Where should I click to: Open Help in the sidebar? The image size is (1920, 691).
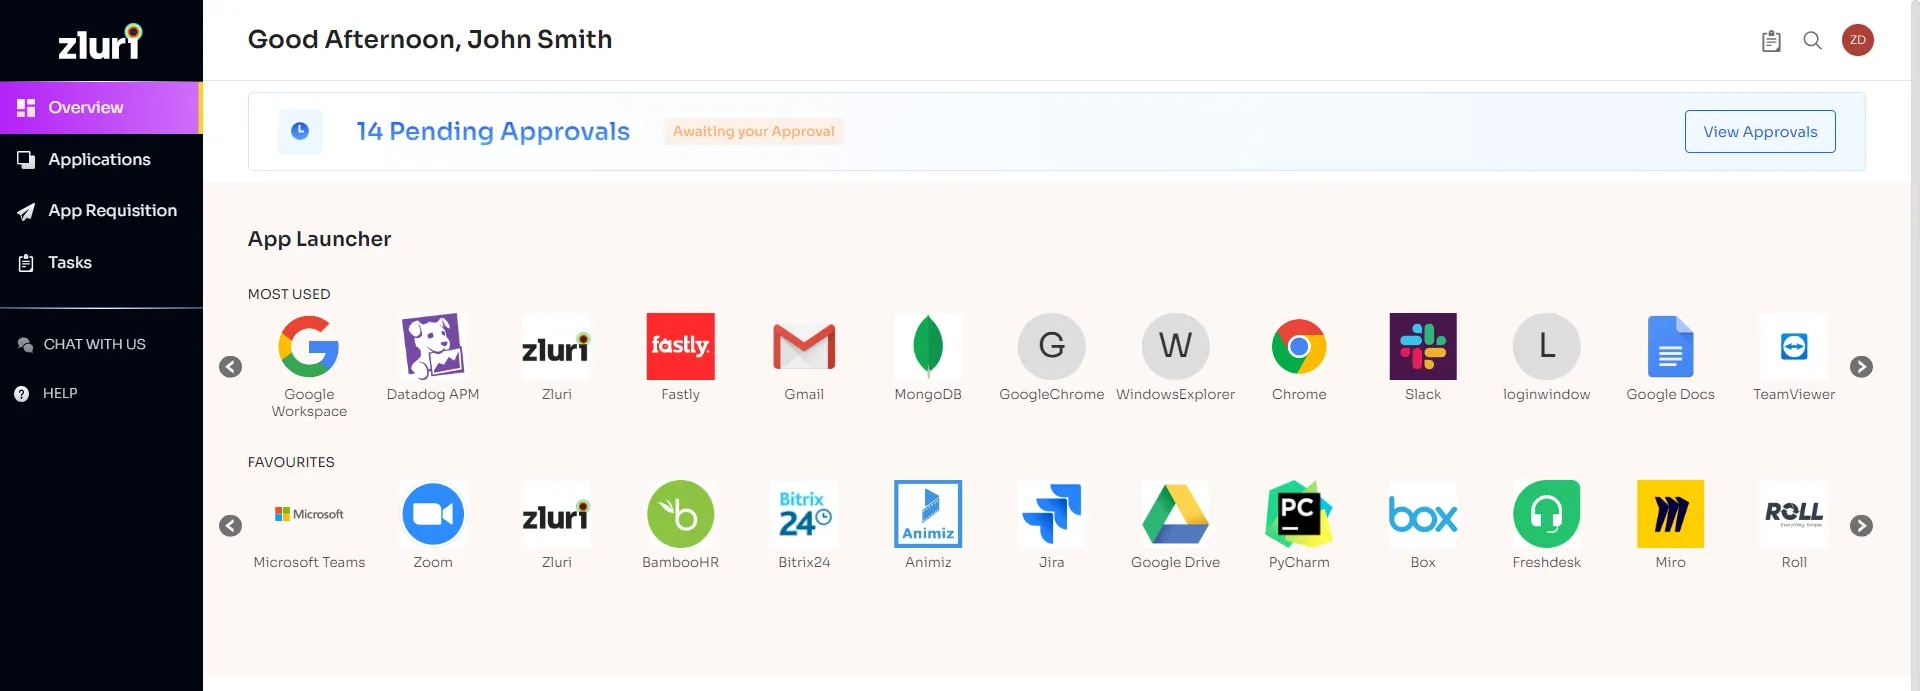pyautogui.click(x=46, y=393)
